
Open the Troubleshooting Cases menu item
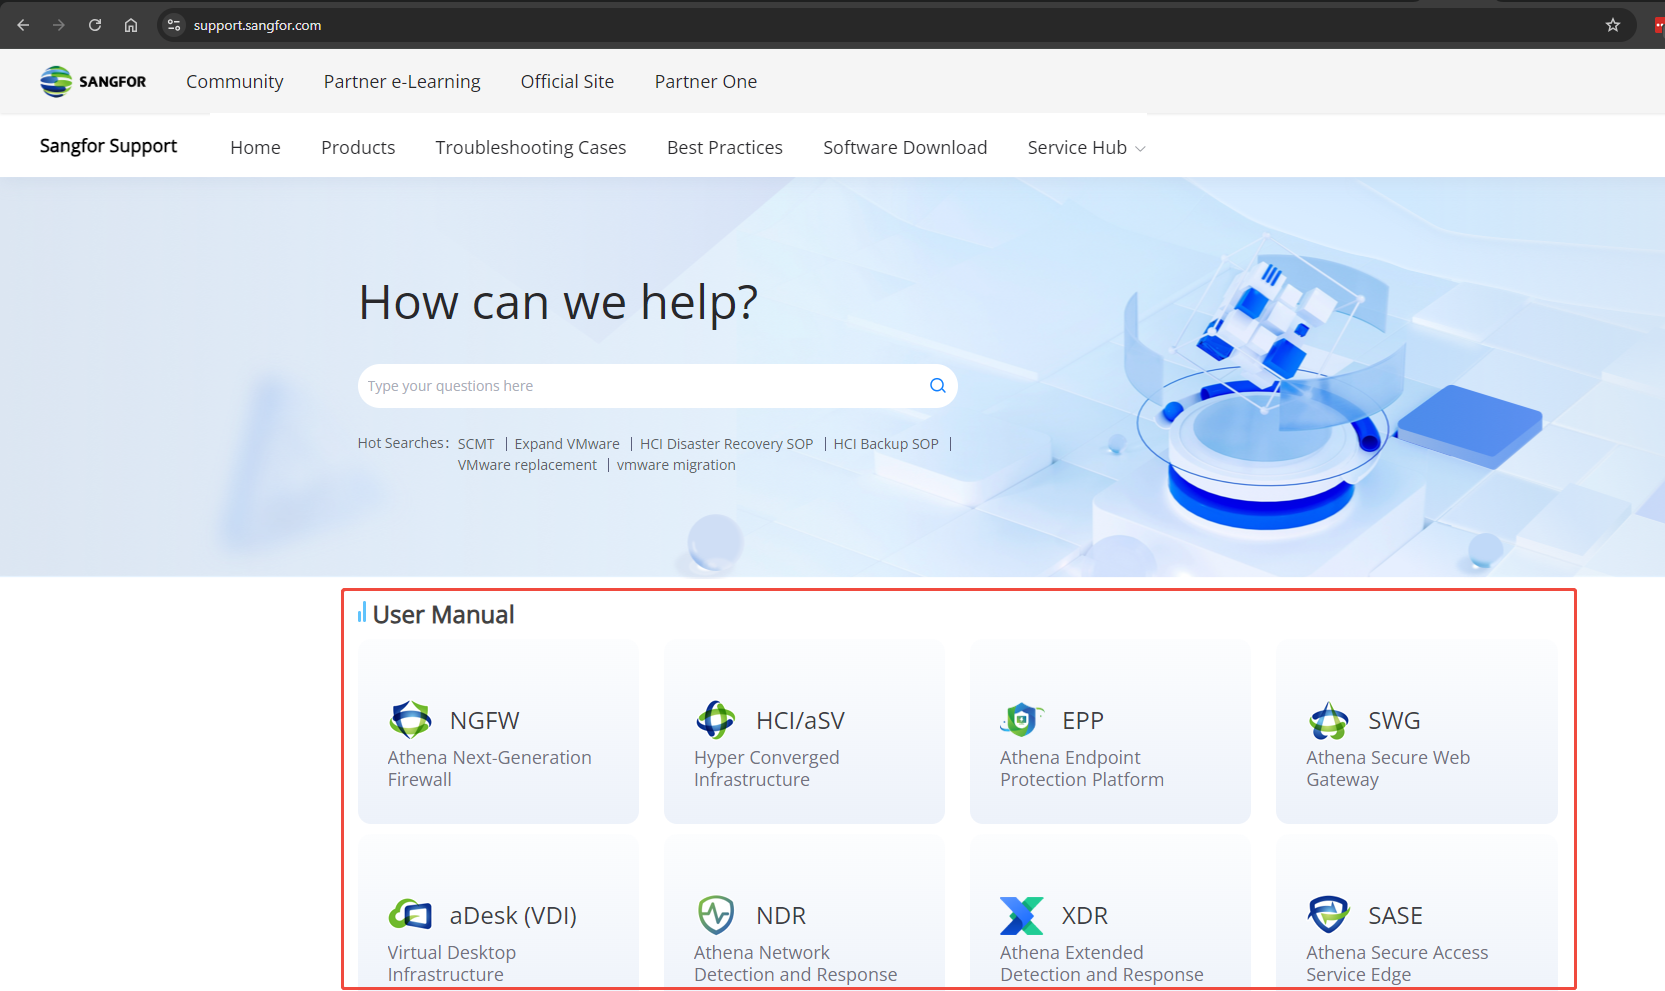pyautogui.click(x=531, y=148)
